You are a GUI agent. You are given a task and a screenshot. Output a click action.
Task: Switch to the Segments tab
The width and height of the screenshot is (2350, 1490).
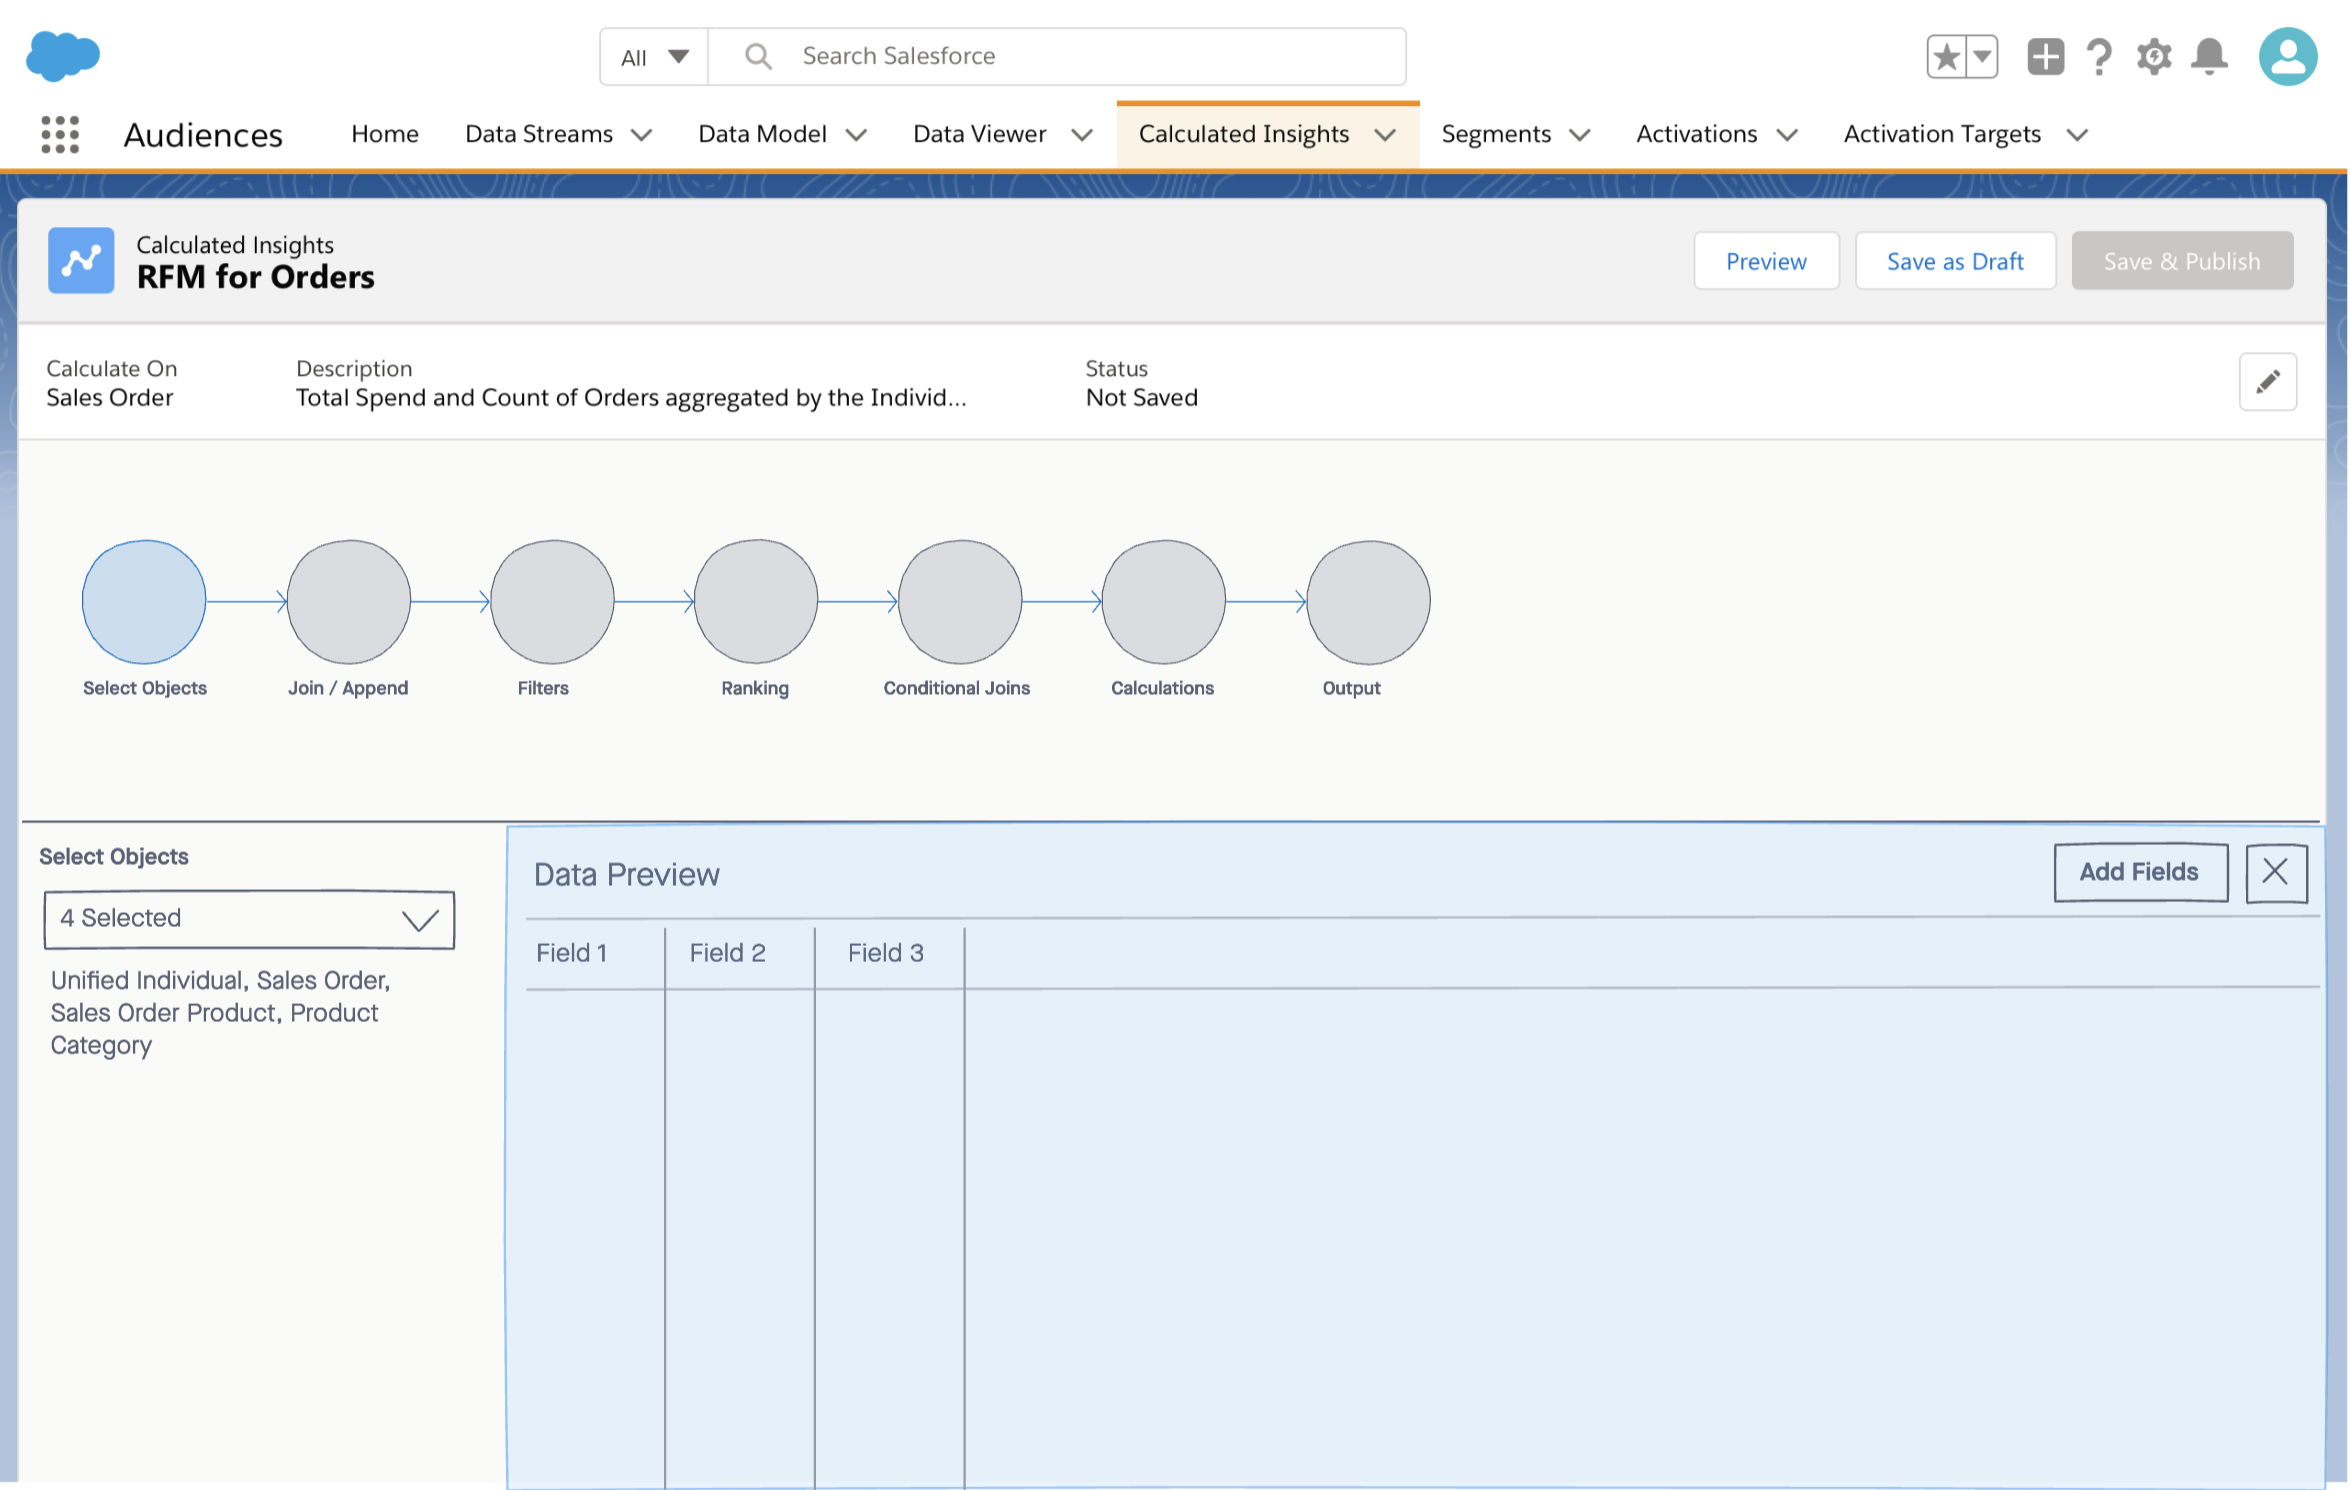[1496, 134]
